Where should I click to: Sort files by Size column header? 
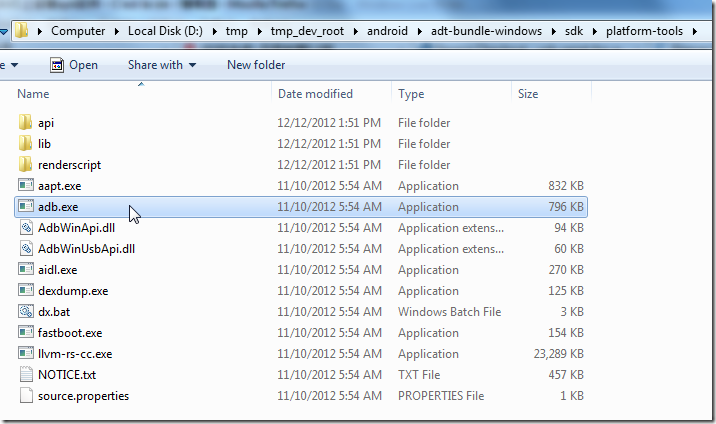[x=528, y=94]
